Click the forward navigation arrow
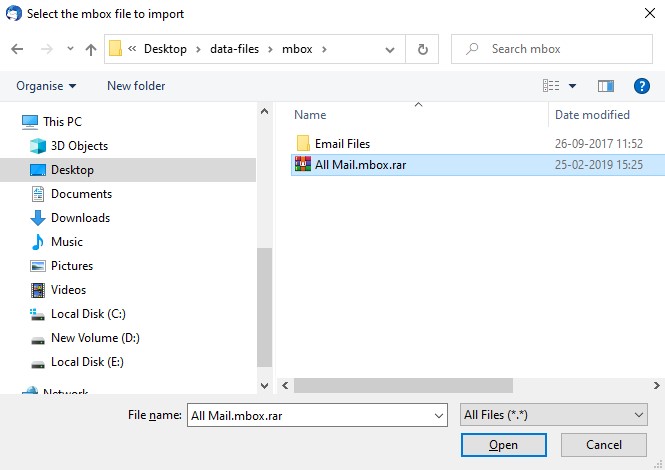Screen dimensions: 665x470 coord(47,49)
